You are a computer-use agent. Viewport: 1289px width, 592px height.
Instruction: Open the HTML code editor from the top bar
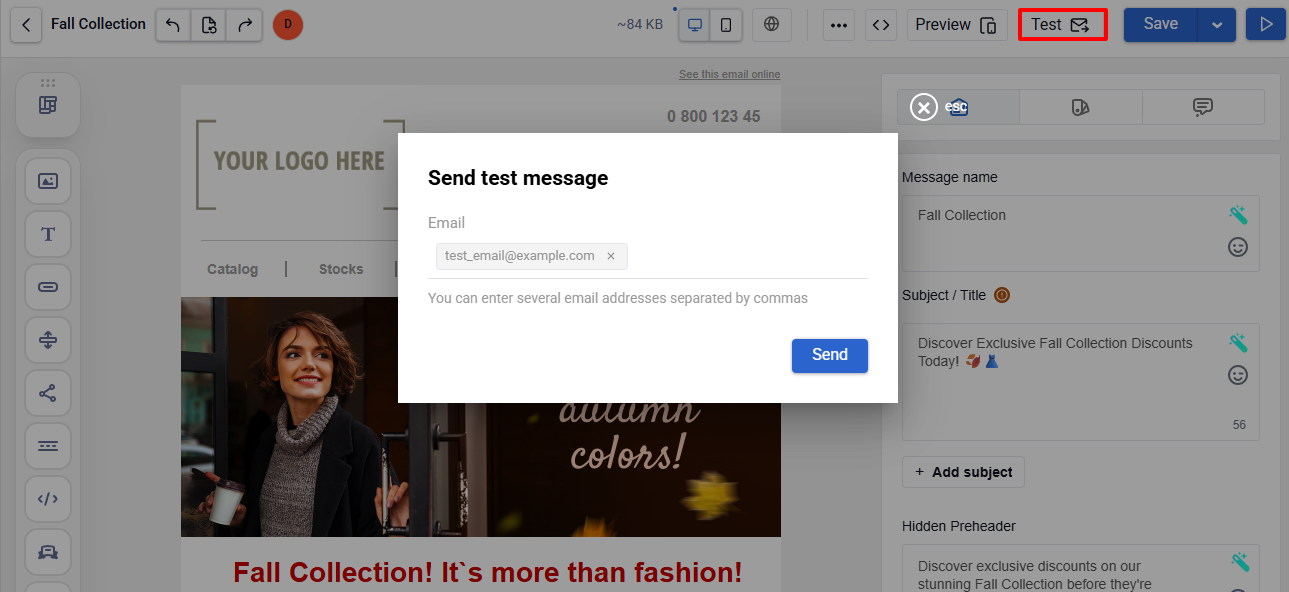(x=880, y=25)
